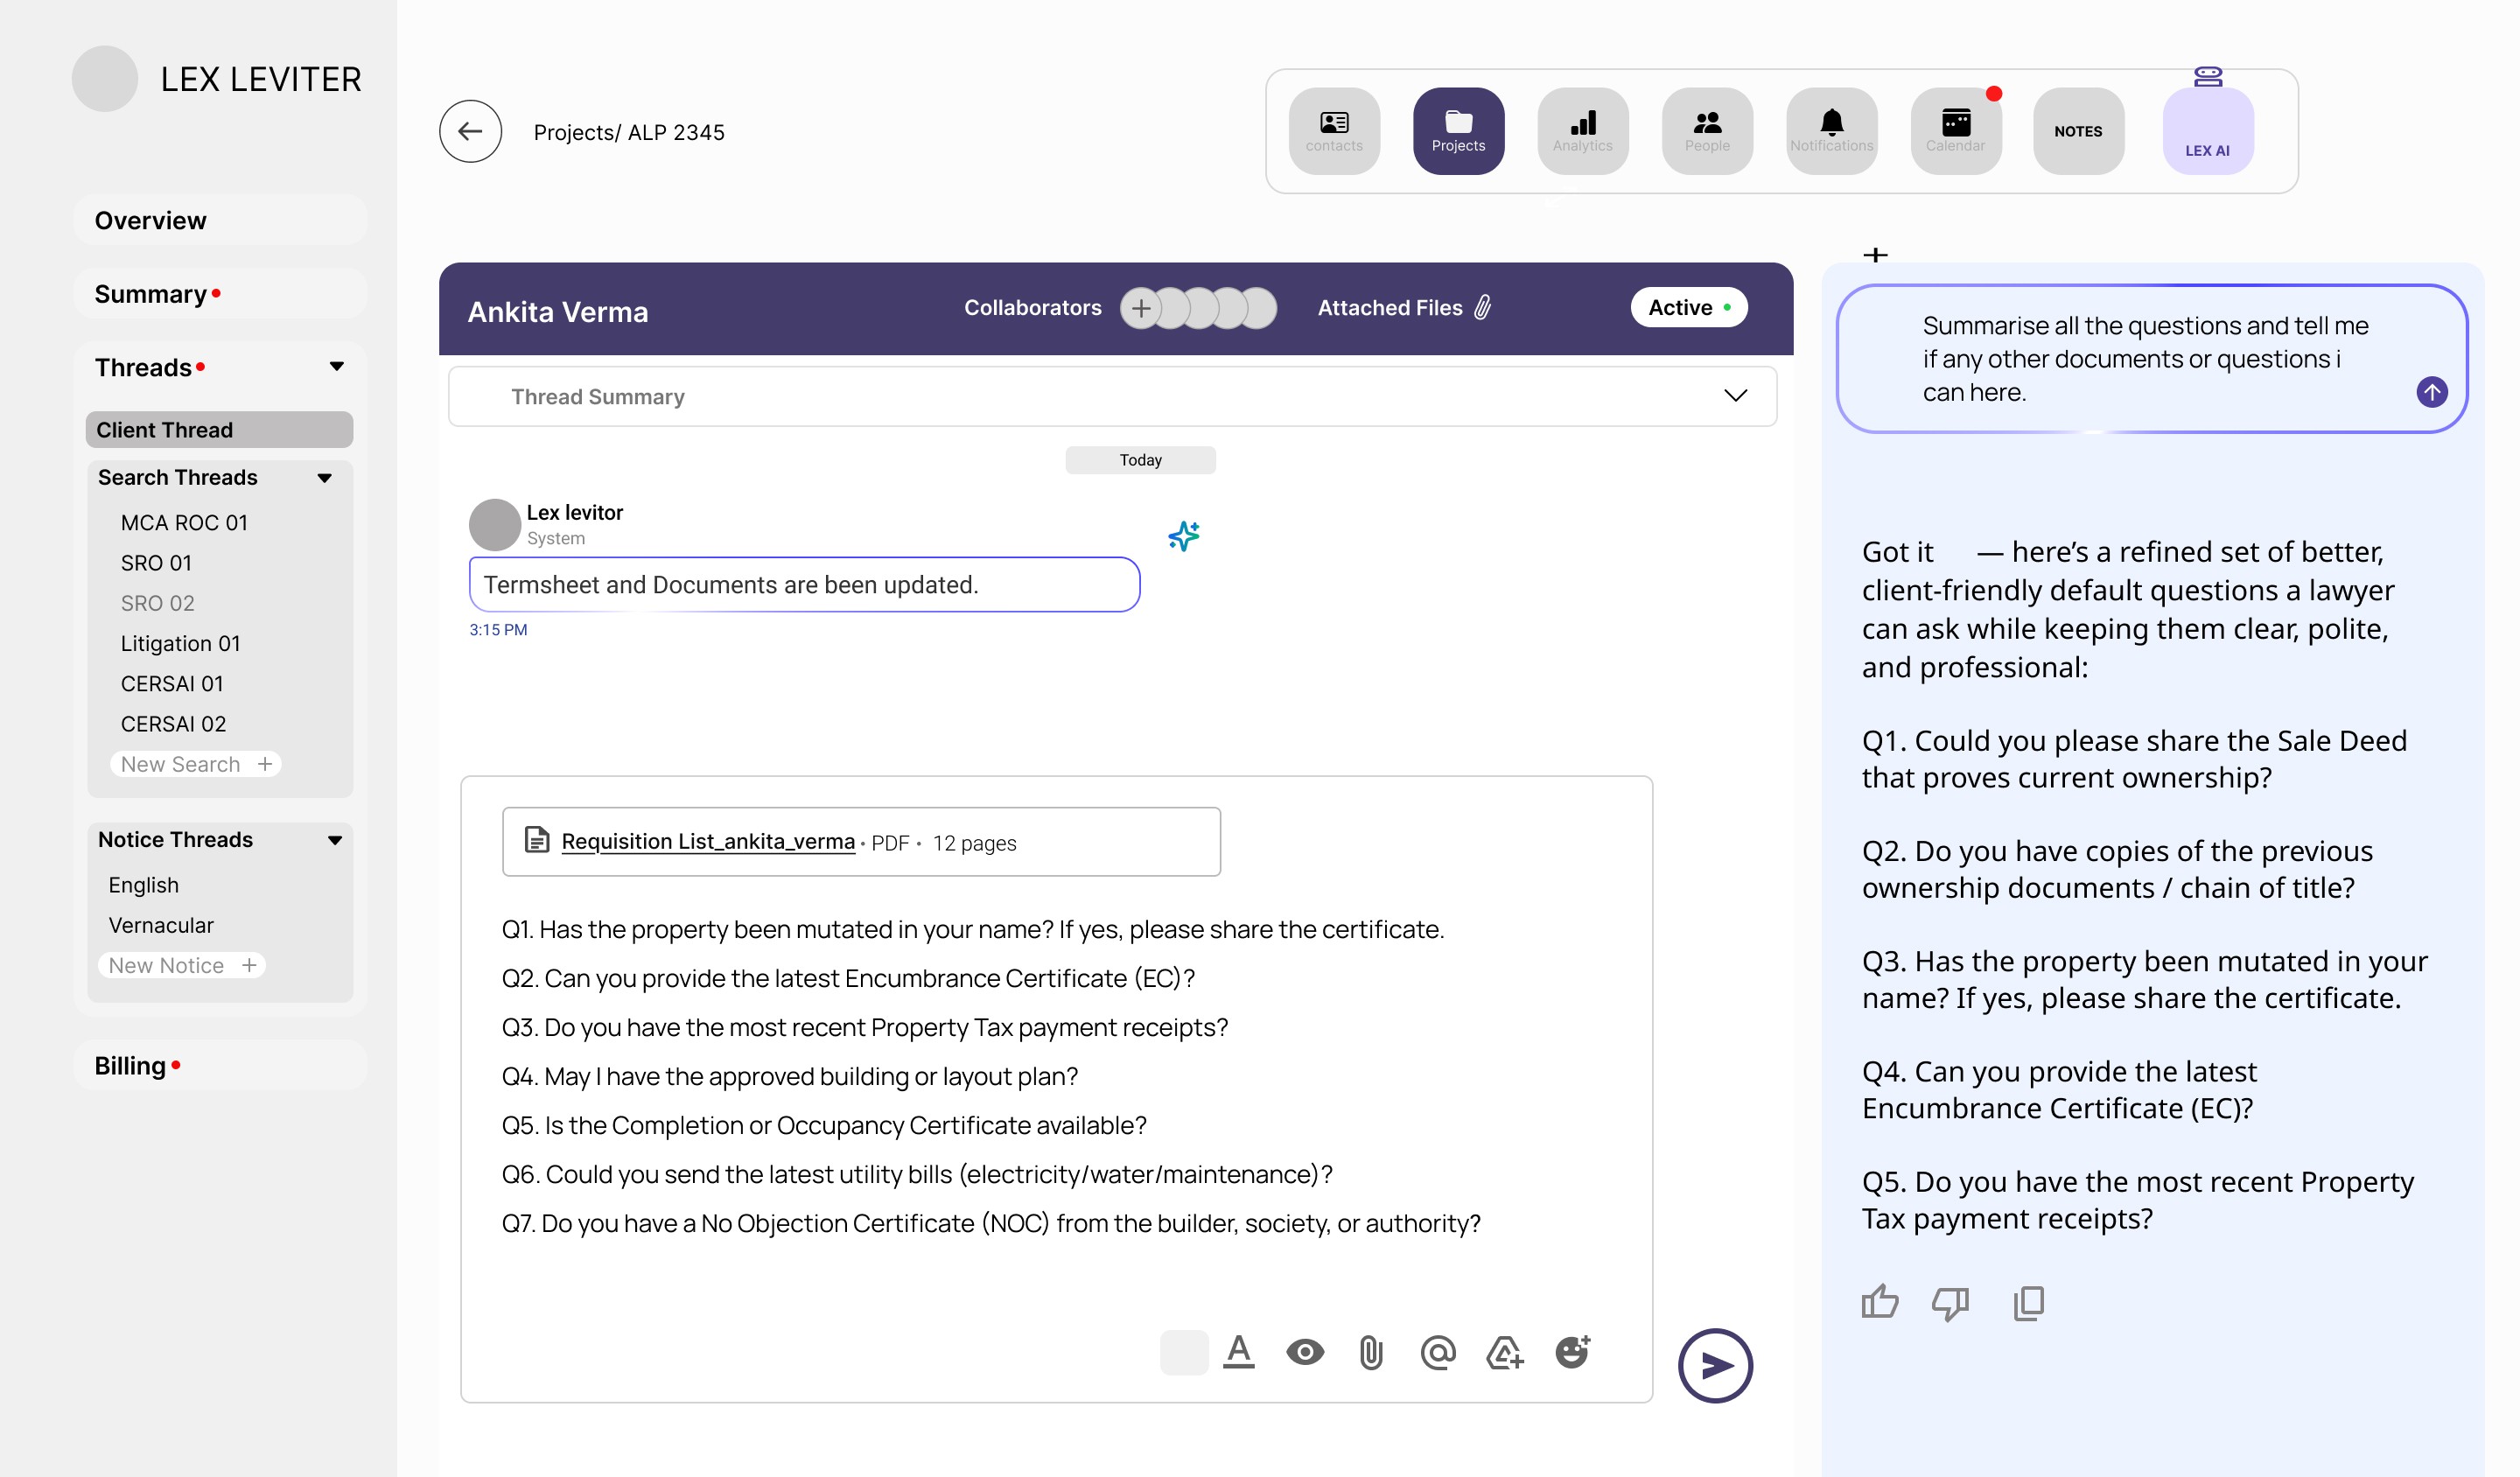Collapse the Search Threads section
2520x1477 pixels.
pos(324,478)
